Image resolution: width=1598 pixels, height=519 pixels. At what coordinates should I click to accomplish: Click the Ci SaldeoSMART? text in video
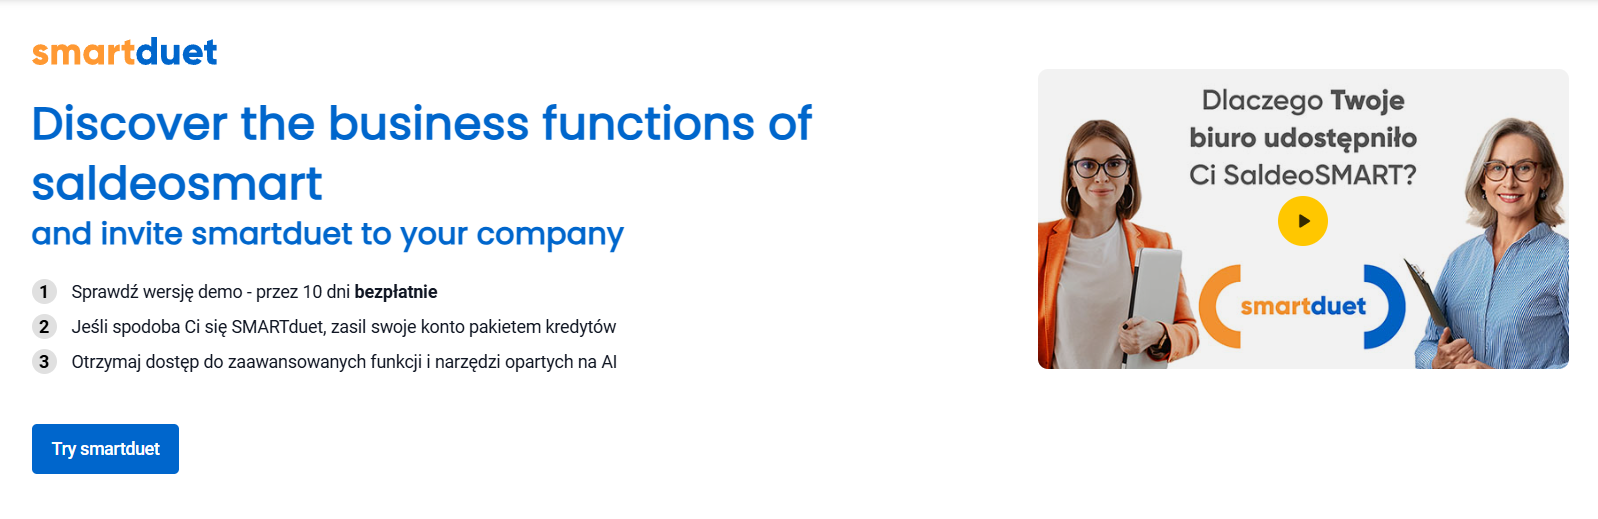pos(1303,175)
